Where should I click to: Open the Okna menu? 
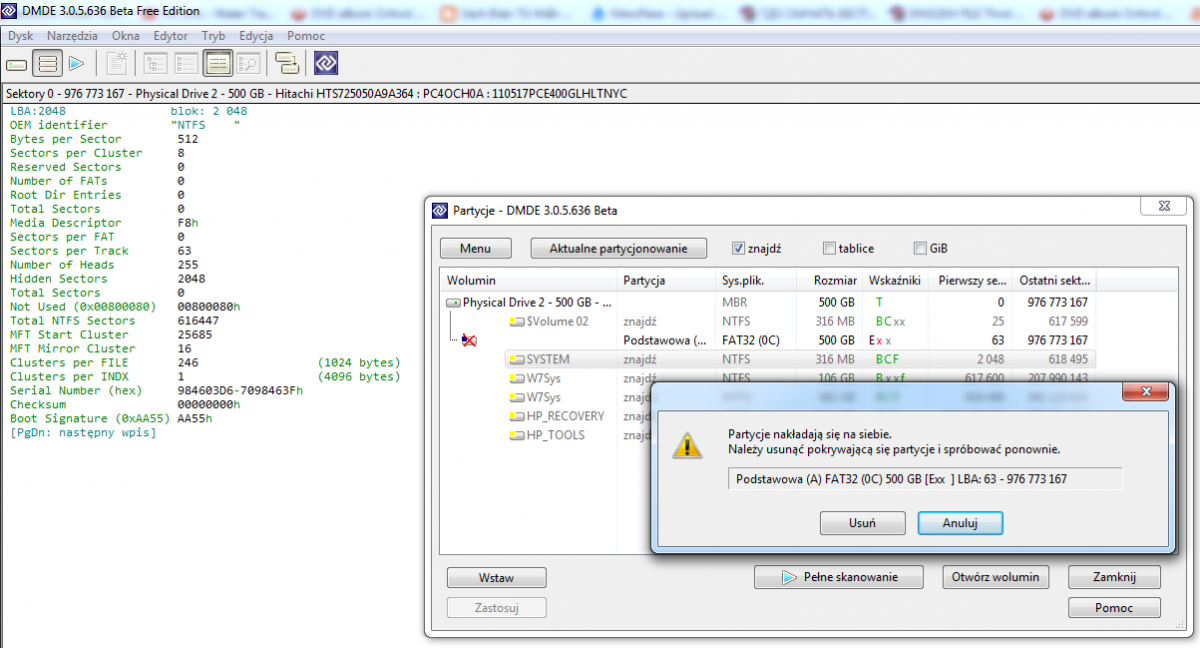pos(126,36)
